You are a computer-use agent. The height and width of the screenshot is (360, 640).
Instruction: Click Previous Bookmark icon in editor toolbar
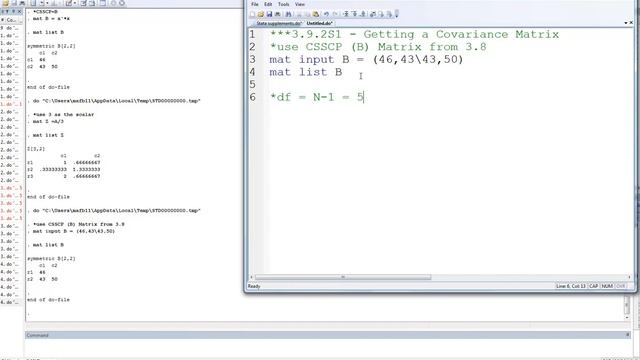pyautogui.click(x=363, y=14)
